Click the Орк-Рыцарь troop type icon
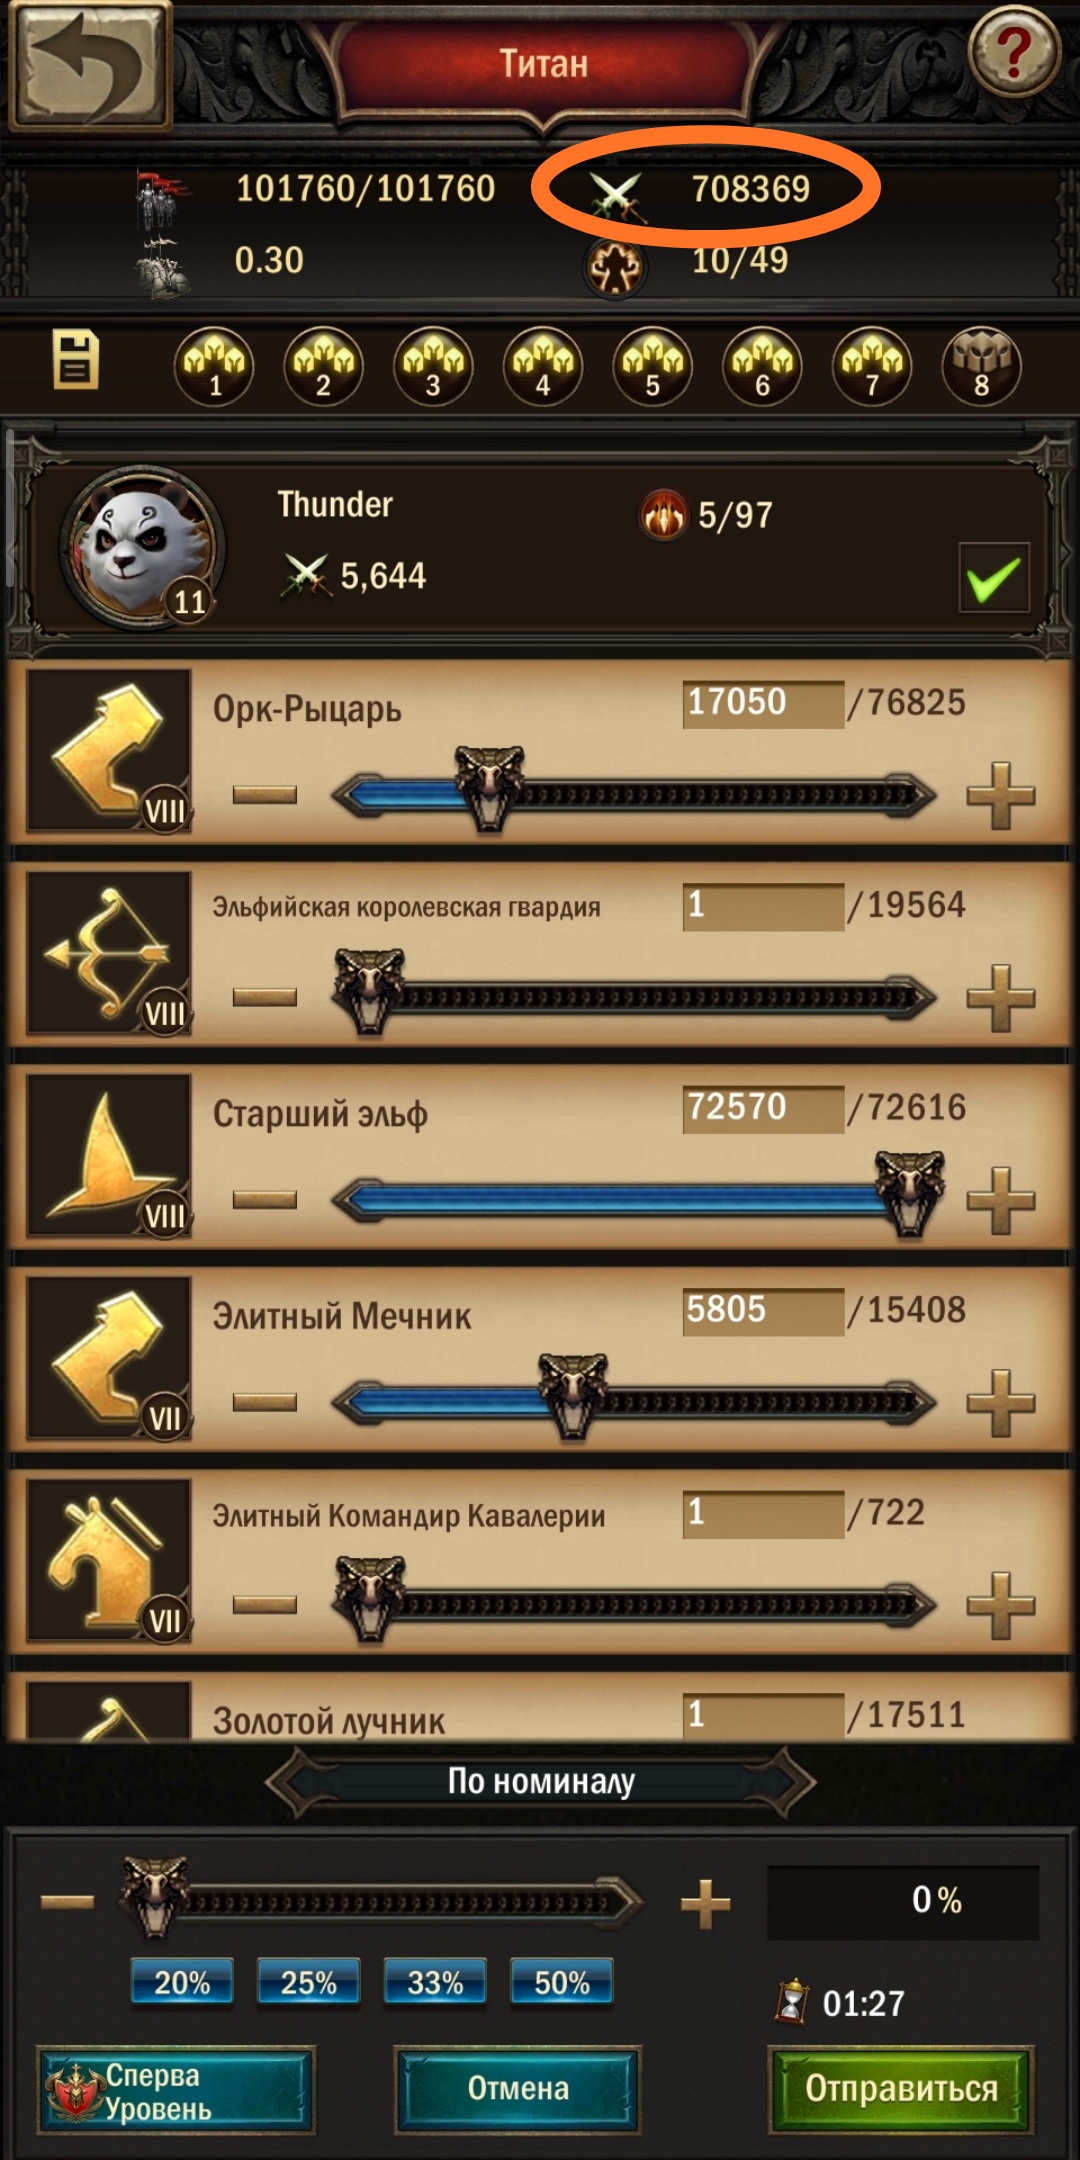1080x2160 pixels. click(109, 750)
